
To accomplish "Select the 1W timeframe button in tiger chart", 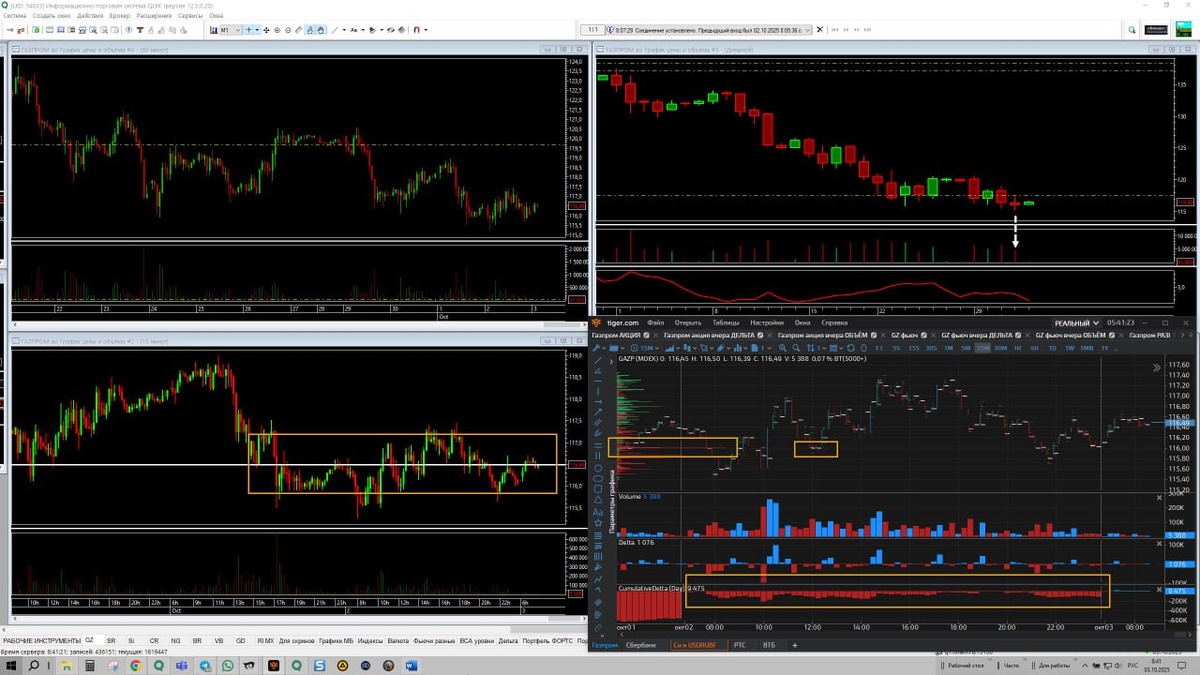I will [1069, 348].
